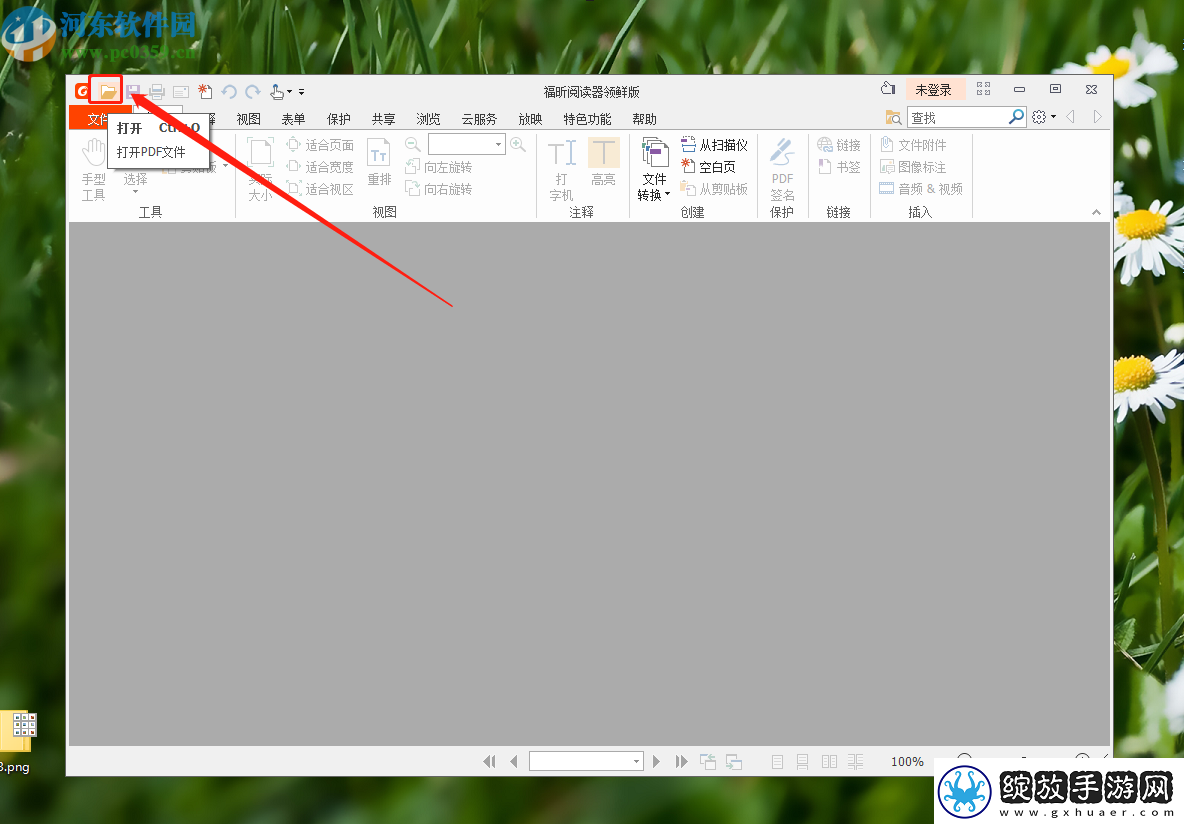Click the Undo arrow icon
The height and width of the screenshot is (824, 1184).
[229, 92]
